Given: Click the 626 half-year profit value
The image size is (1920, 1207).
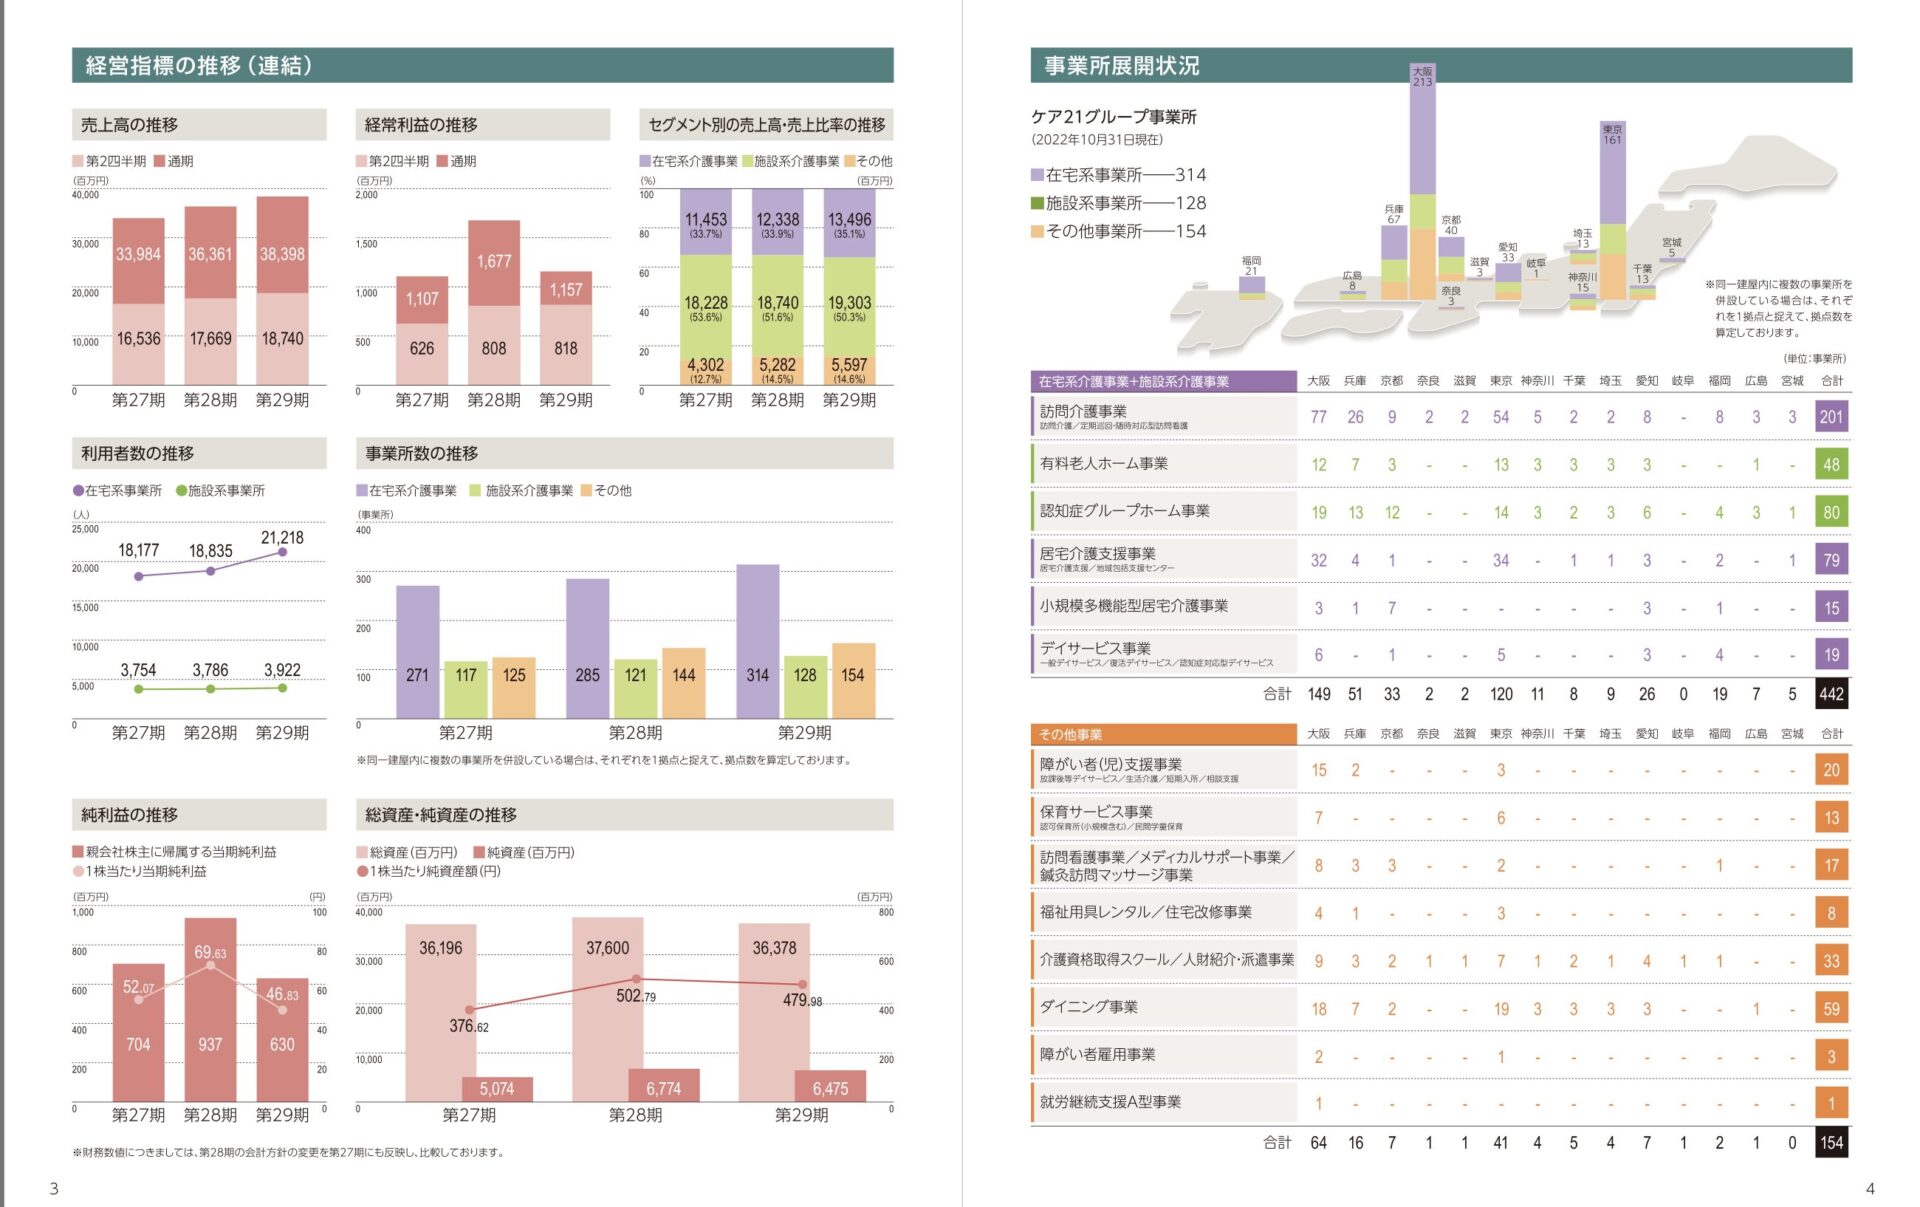Looking at the screenshot, I should (x=422, y=349).
